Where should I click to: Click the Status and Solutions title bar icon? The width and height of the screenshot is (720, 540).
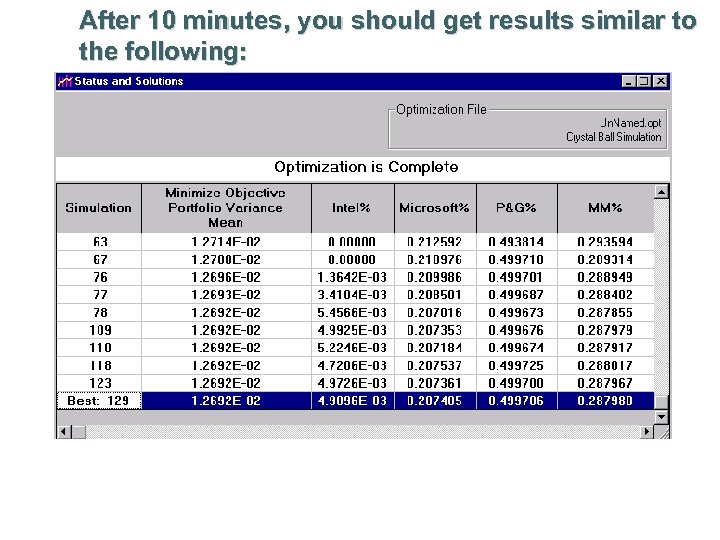[x=65, y=81]
